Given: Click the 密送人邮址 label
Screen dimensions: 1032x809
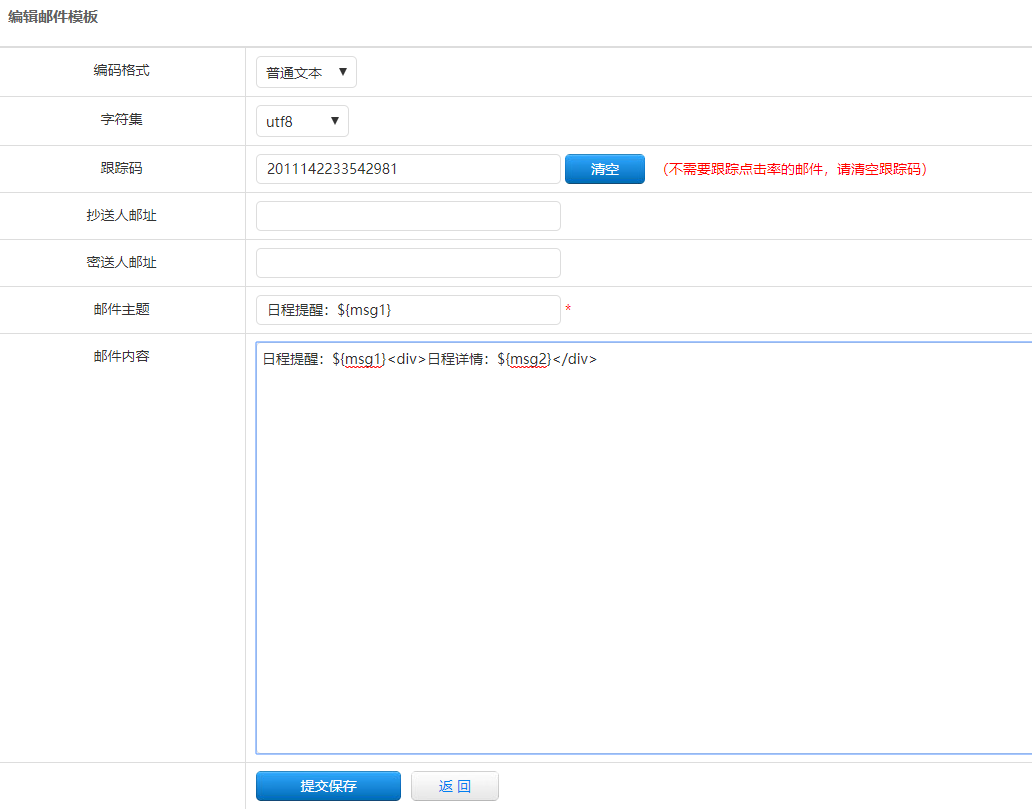Looking at the screenshot, I should click(x=122, y=262).
